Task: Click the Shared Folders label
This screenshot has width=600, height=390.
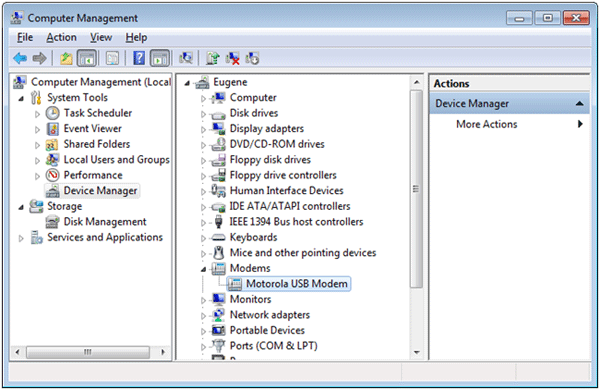Action: click(x=97, y=144)
